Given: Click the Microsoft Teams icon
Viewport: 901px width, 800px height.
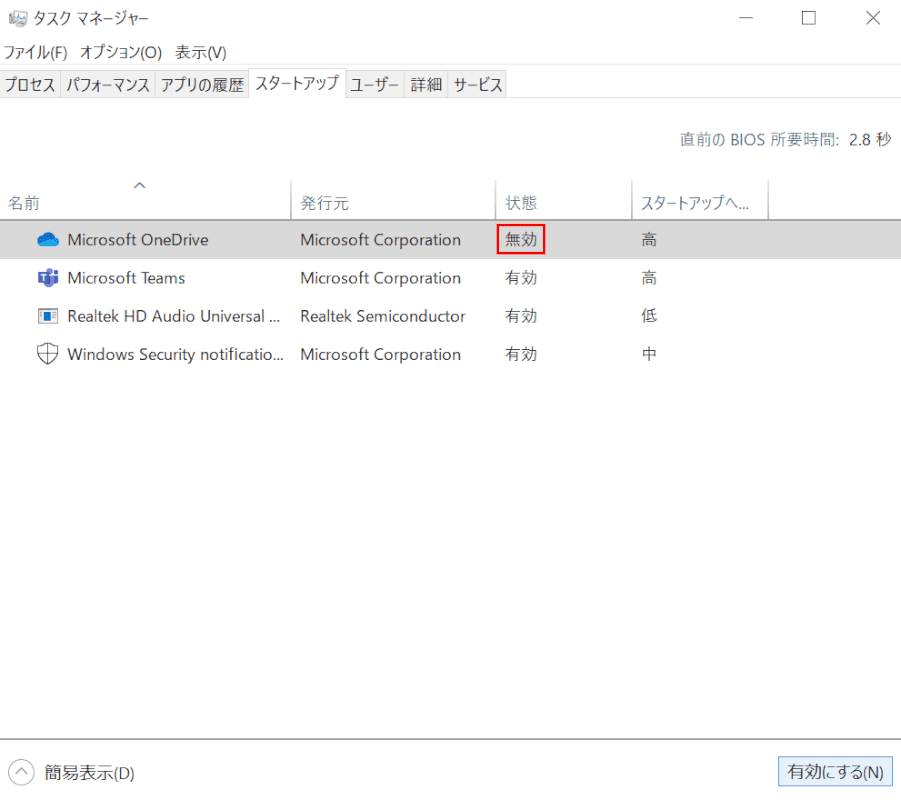Looking at the screenshot, I should pyautogui.click(x=48, y=278).
